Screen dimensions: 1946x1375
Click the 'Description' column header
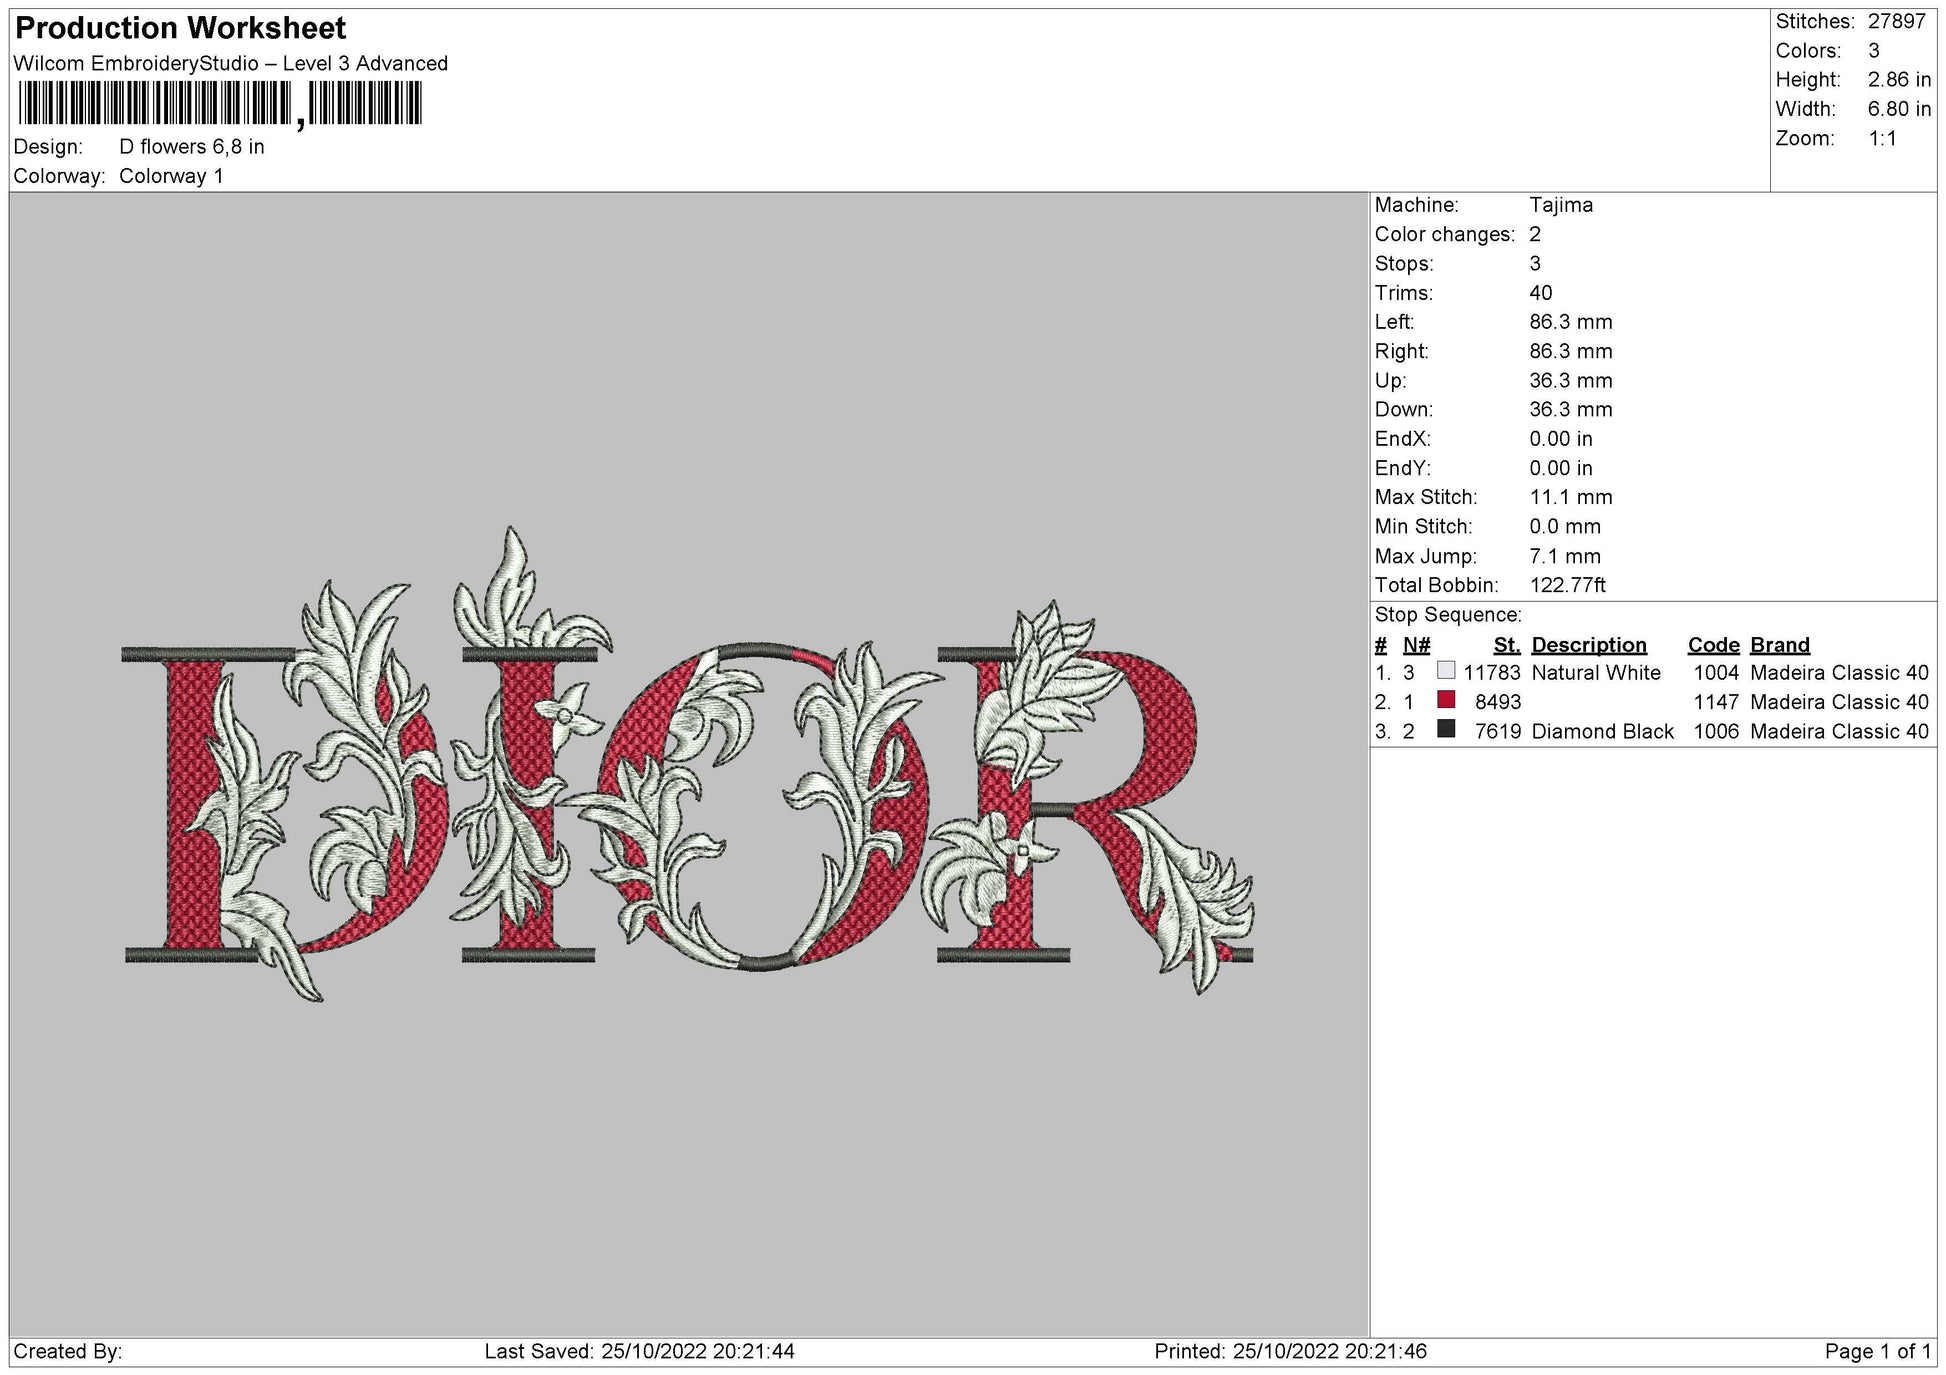click(x=1589, y=645)
